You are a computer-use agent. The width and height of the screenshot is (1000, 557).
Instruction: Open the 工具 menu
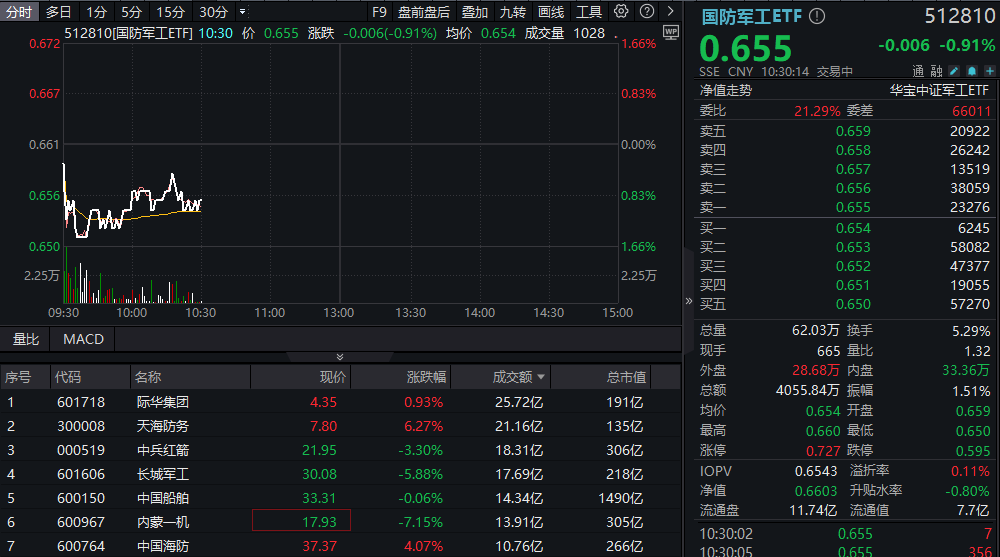589,11
